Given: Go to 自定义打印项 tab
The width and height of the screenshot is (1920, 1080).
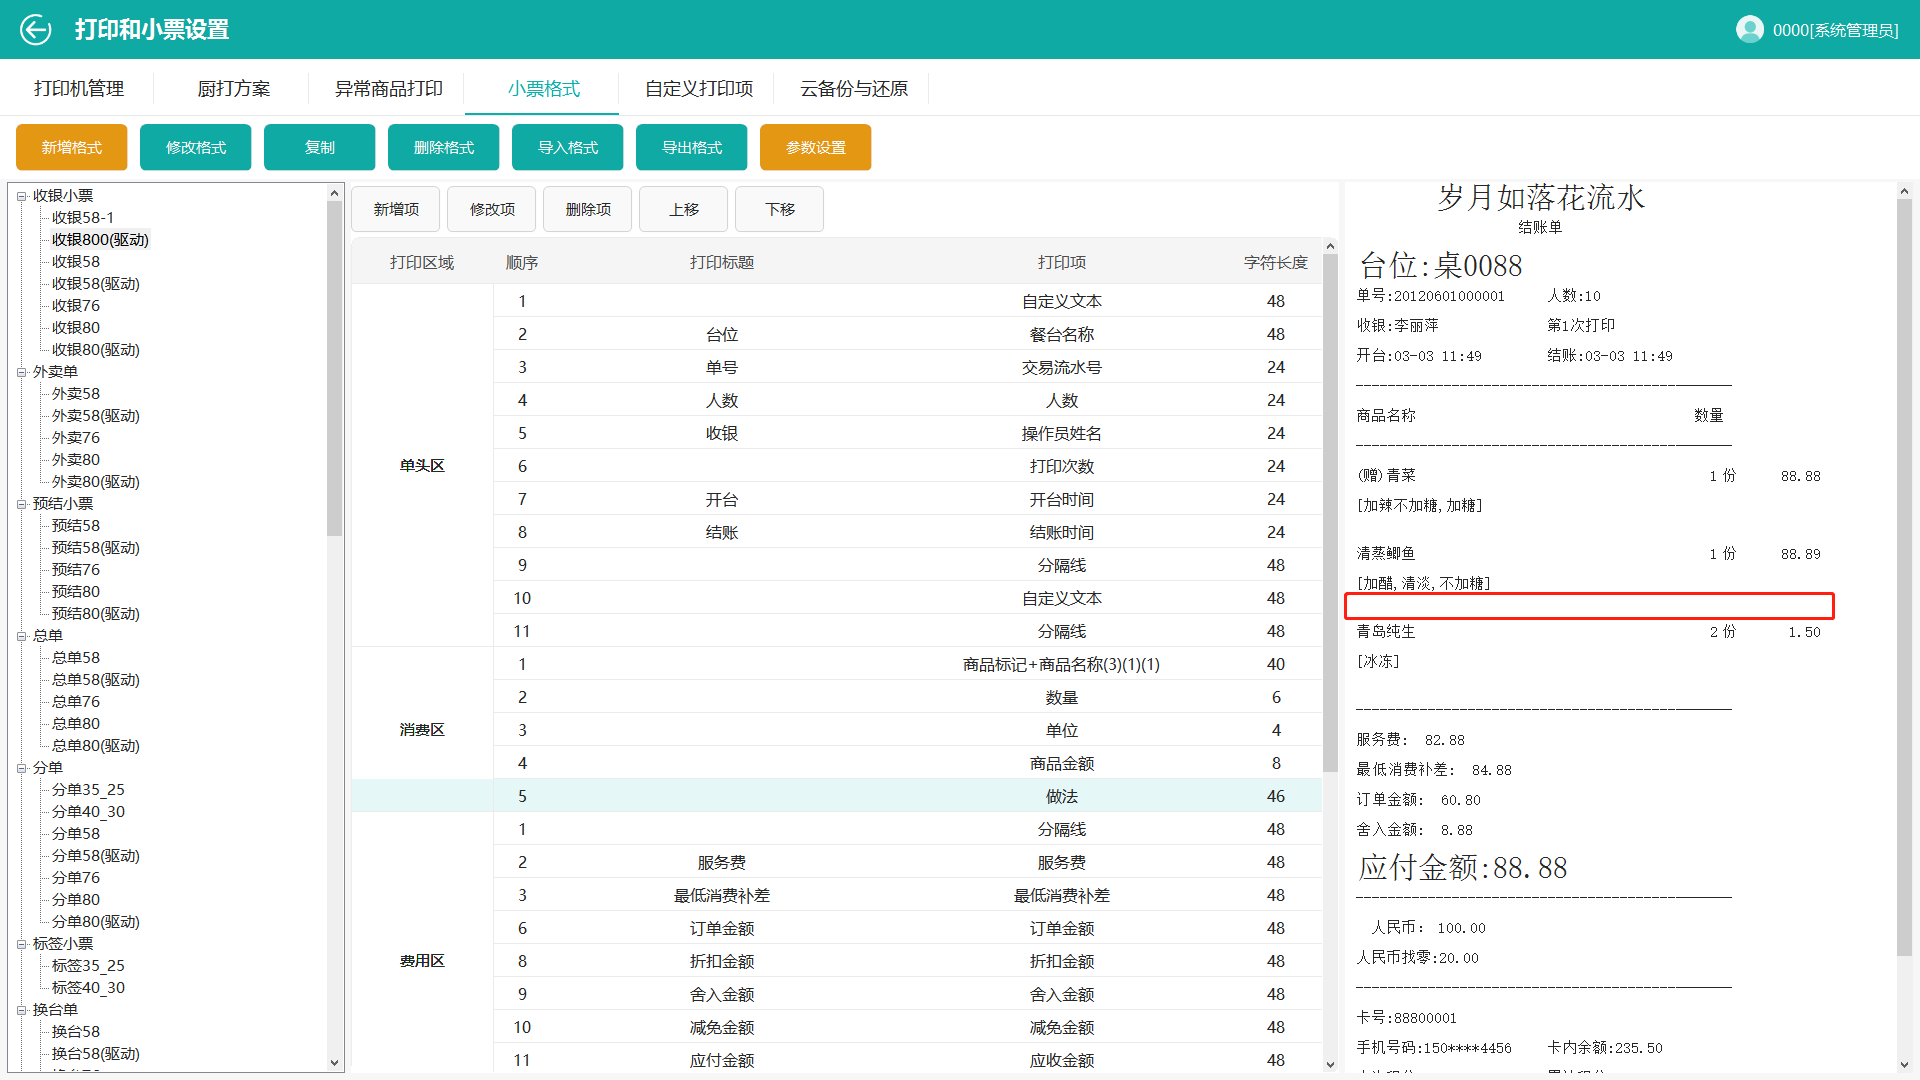Looking at the screenshot, I should click(x=699, y=89).
